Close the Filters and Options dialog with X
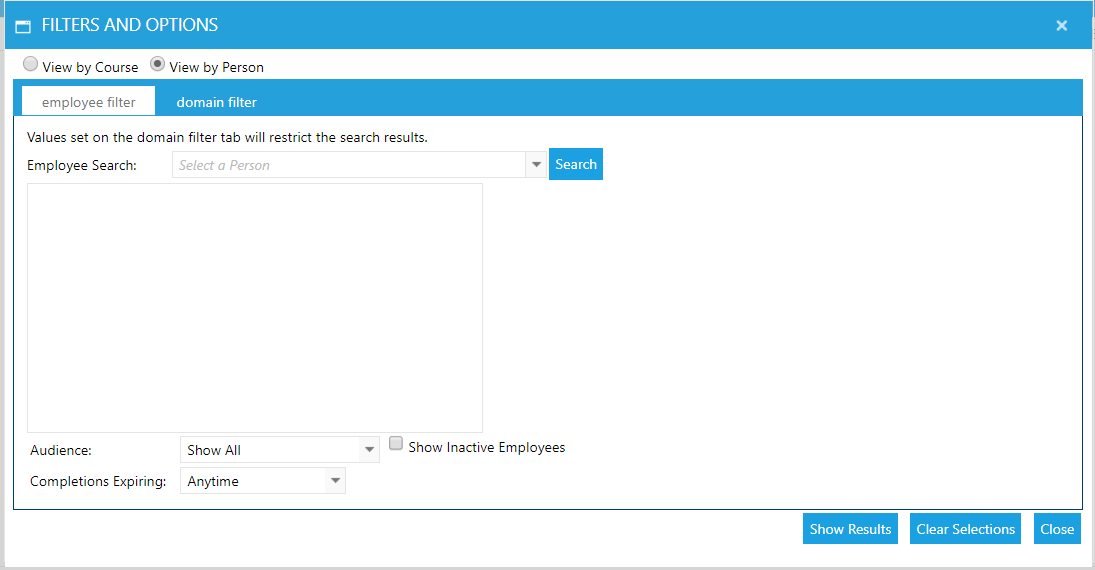The width and height of the screenshot is (1095, 570). [x=1061, y=26]
